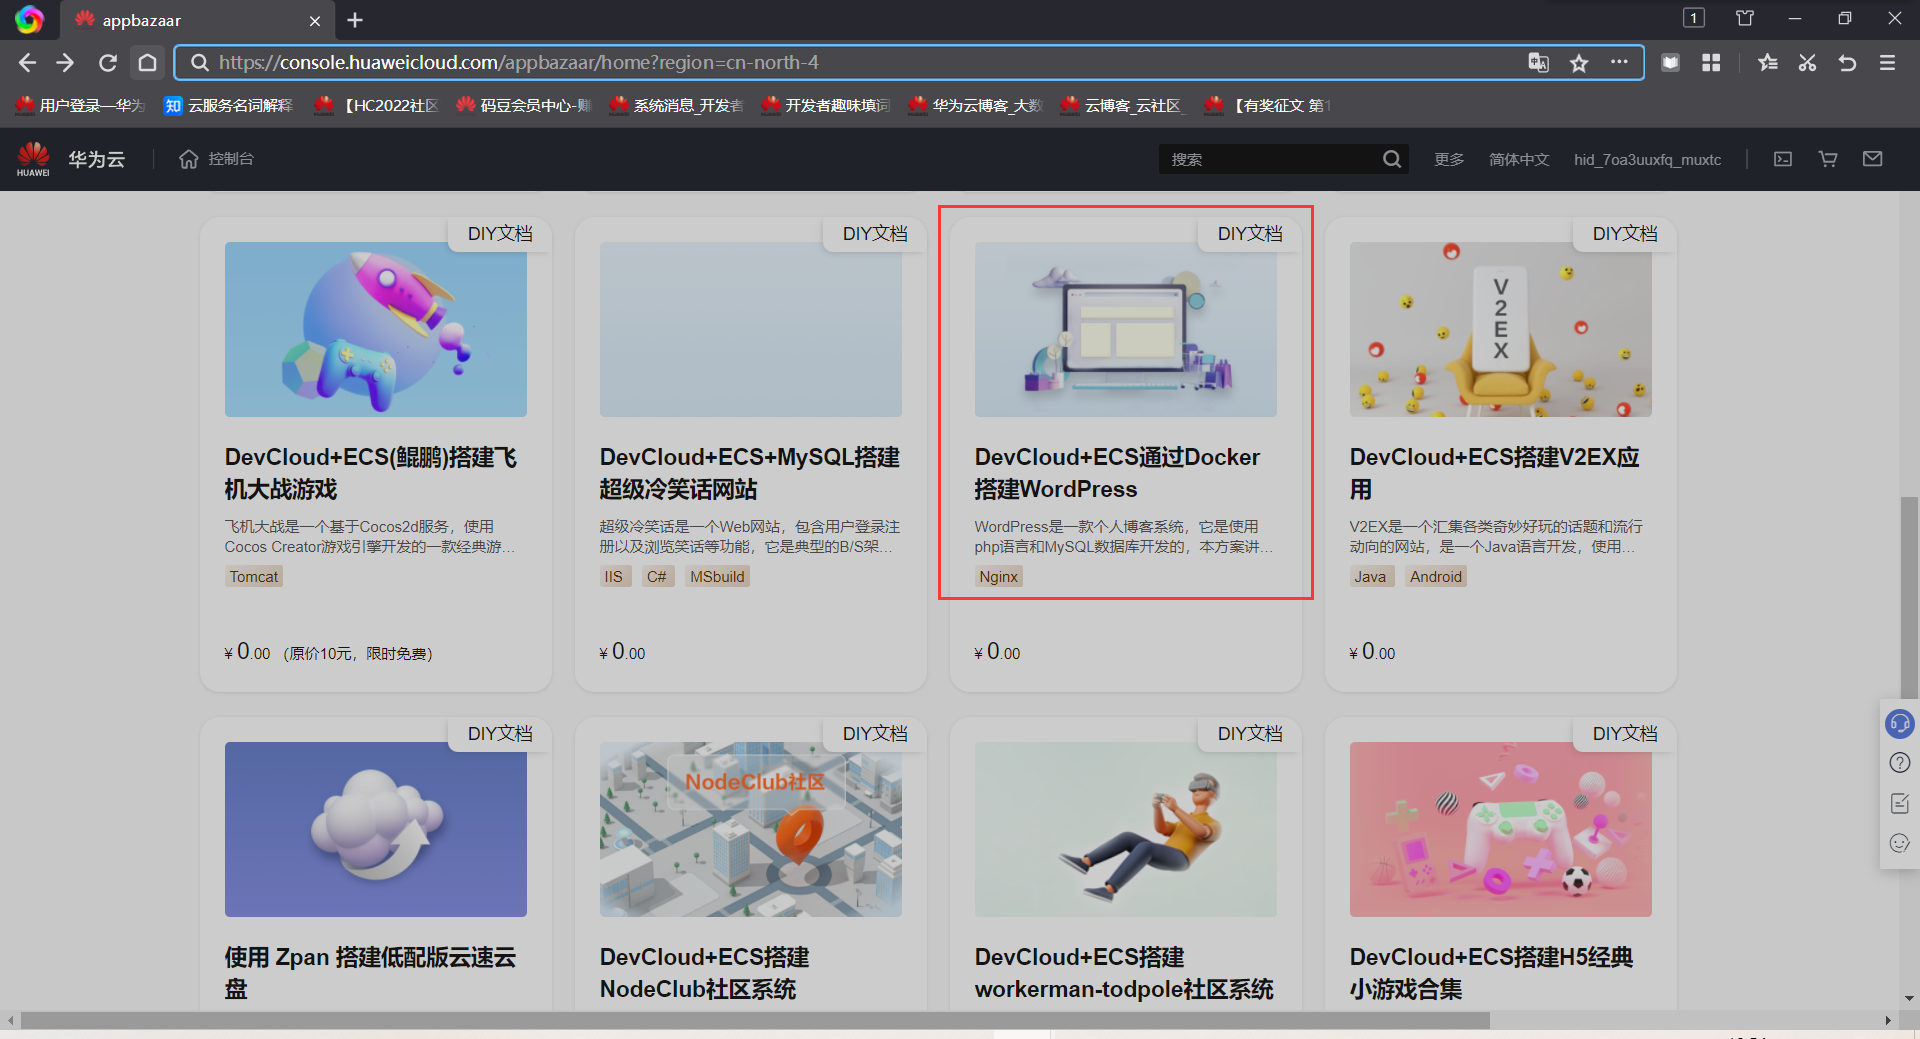The width and height of the screenshot is (1920, 1039).
Task: Open the title DevCloud+ECS+MySQL搭建超级冷笑话网站
Action: coord(750,473)
